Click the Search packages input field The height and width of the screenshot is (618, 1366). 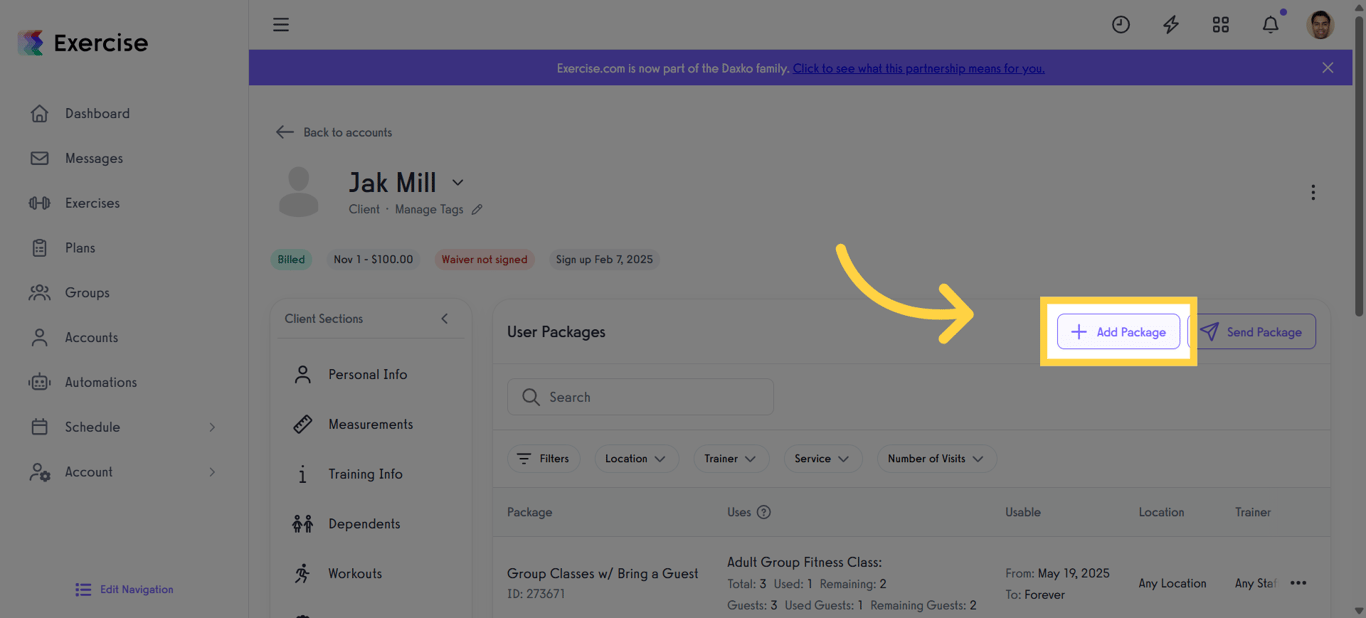pyautogui.click(x=640, y=397)
